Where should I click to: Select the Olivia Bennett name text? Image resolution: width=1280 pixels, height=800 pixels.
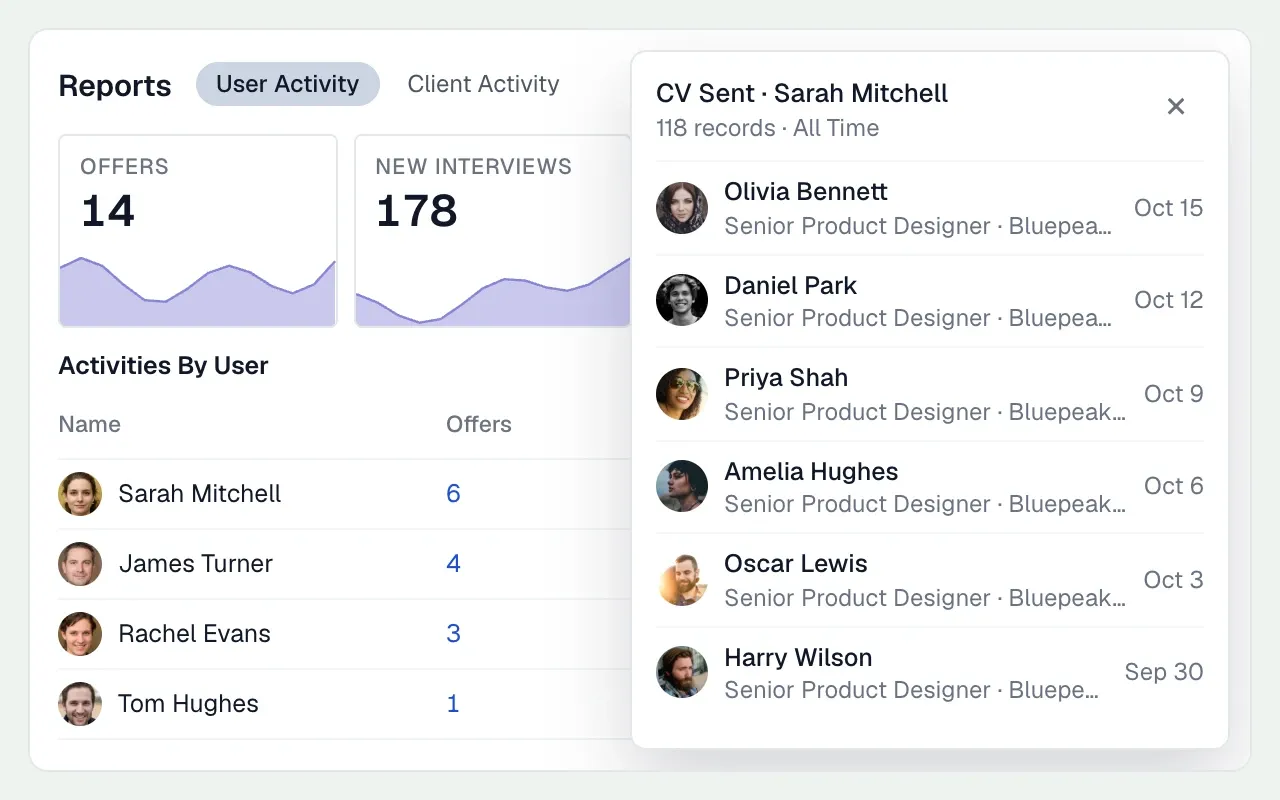[x=806, y=191]
